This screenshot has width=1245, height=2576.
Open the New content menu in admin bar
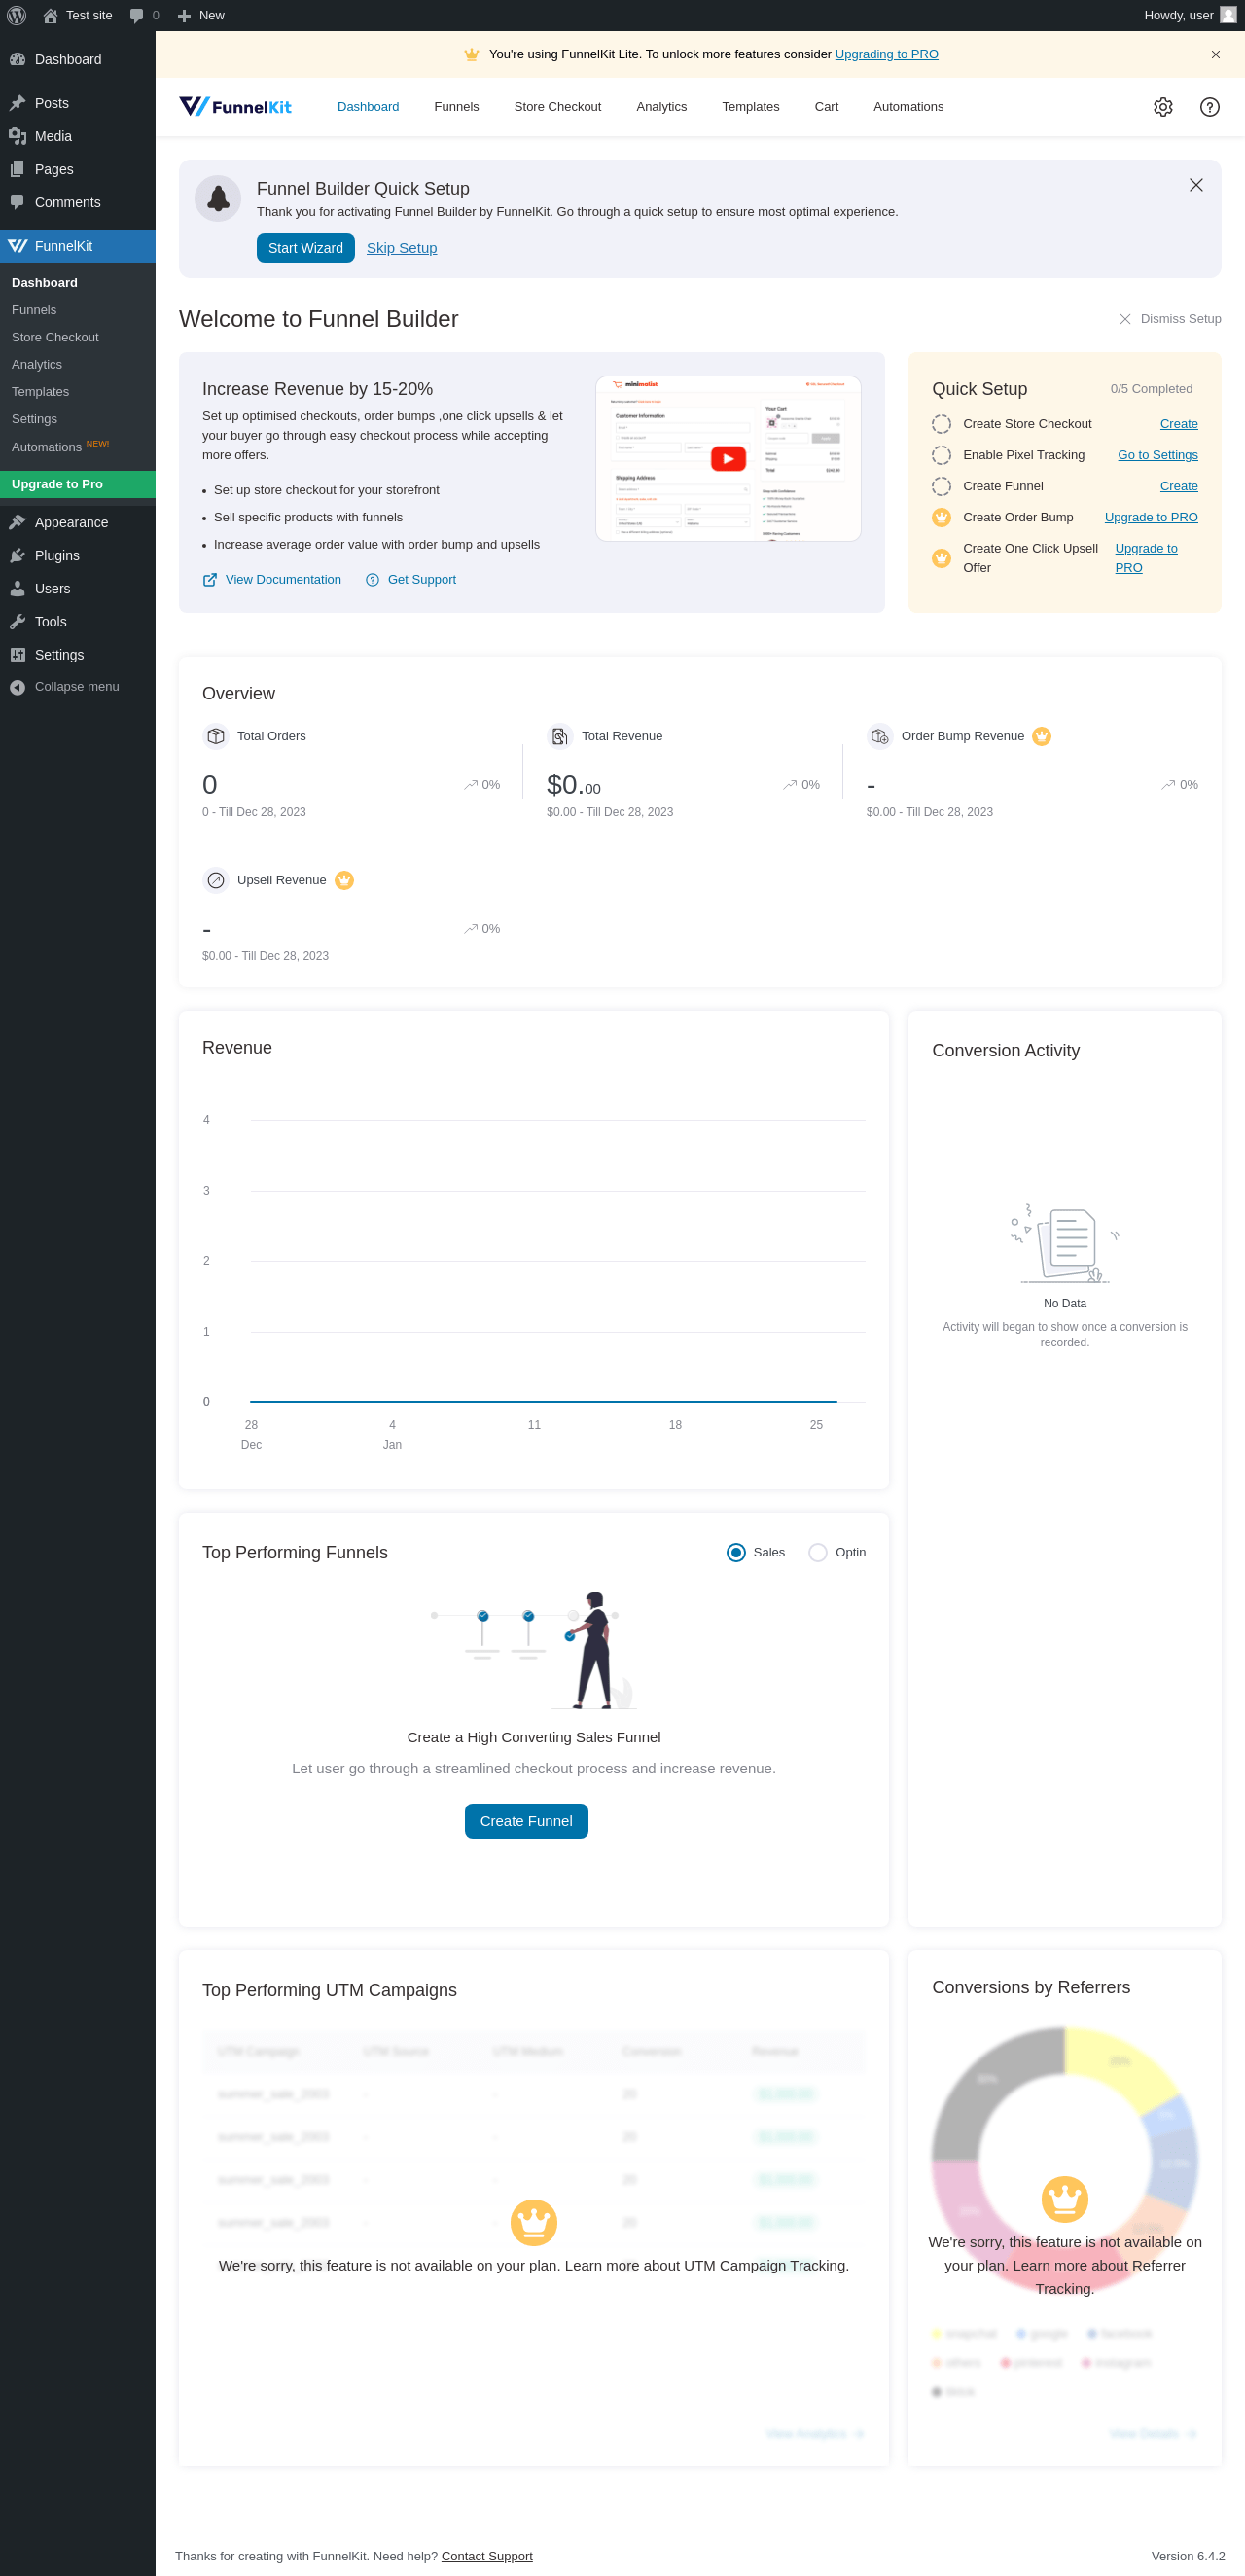pos(200,15)
